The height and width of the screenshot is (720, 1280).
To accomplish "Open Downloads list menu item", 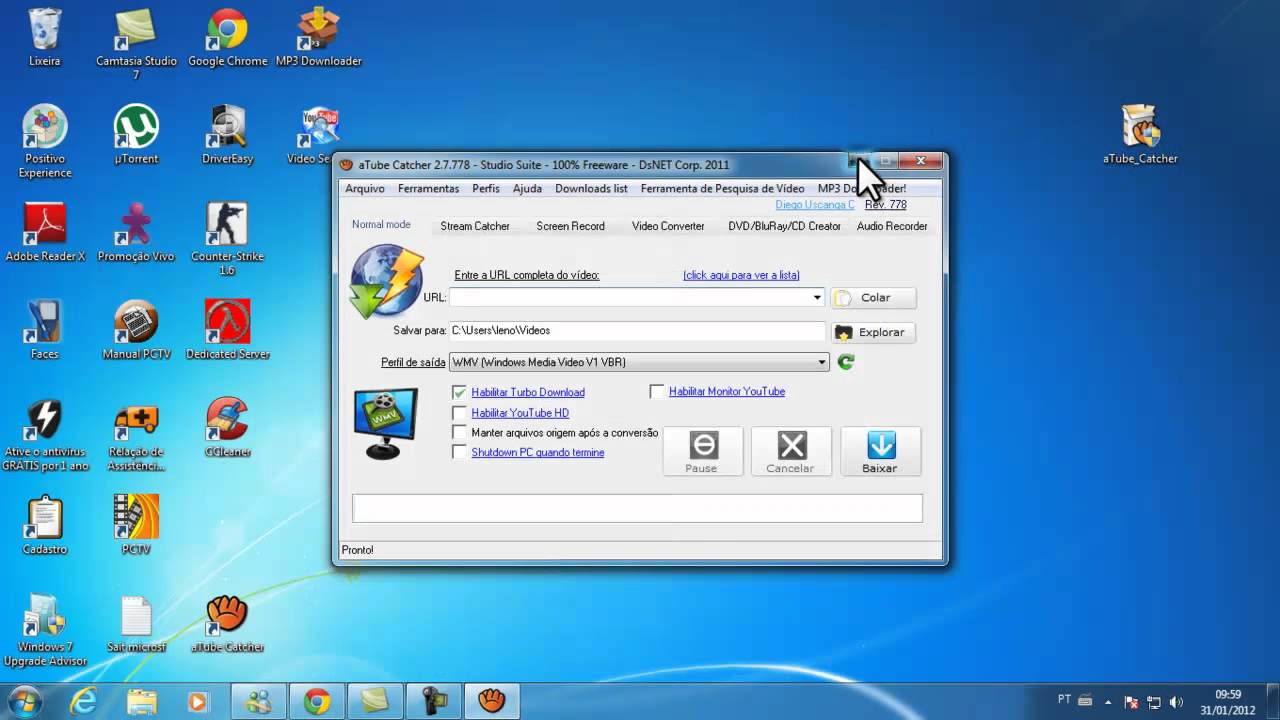I will [591, 188].
